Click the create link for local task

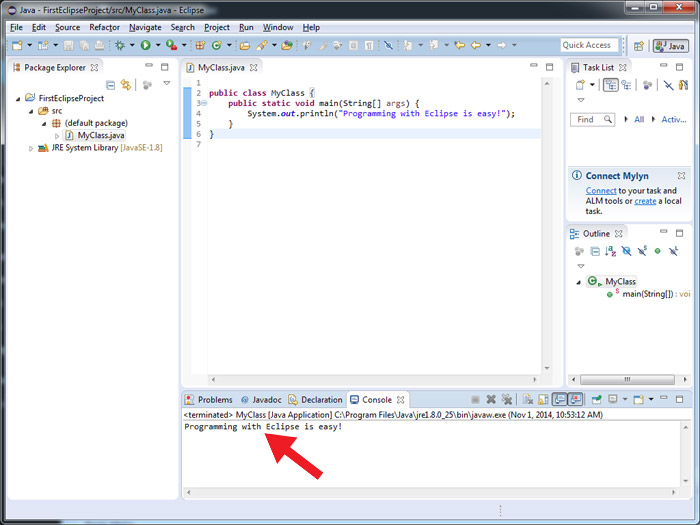[x=645, y=201]
